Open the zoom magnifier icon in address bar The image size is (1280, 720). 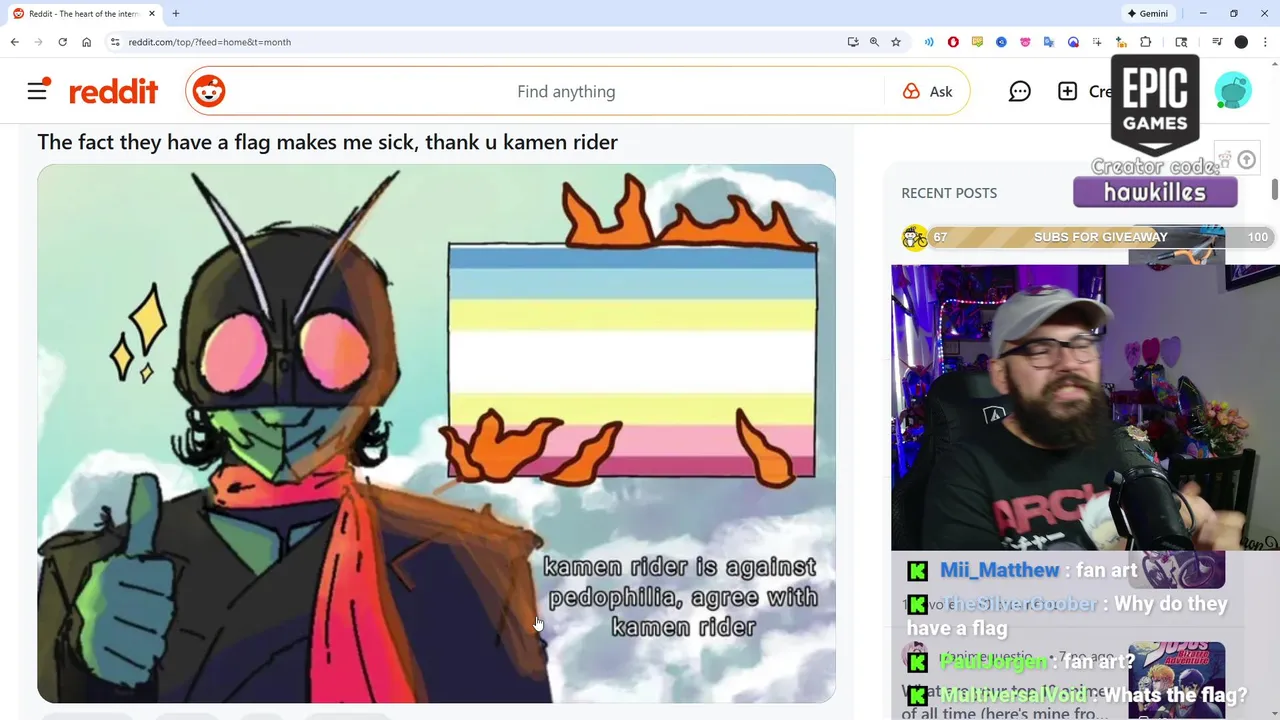[x=874, y=42]
